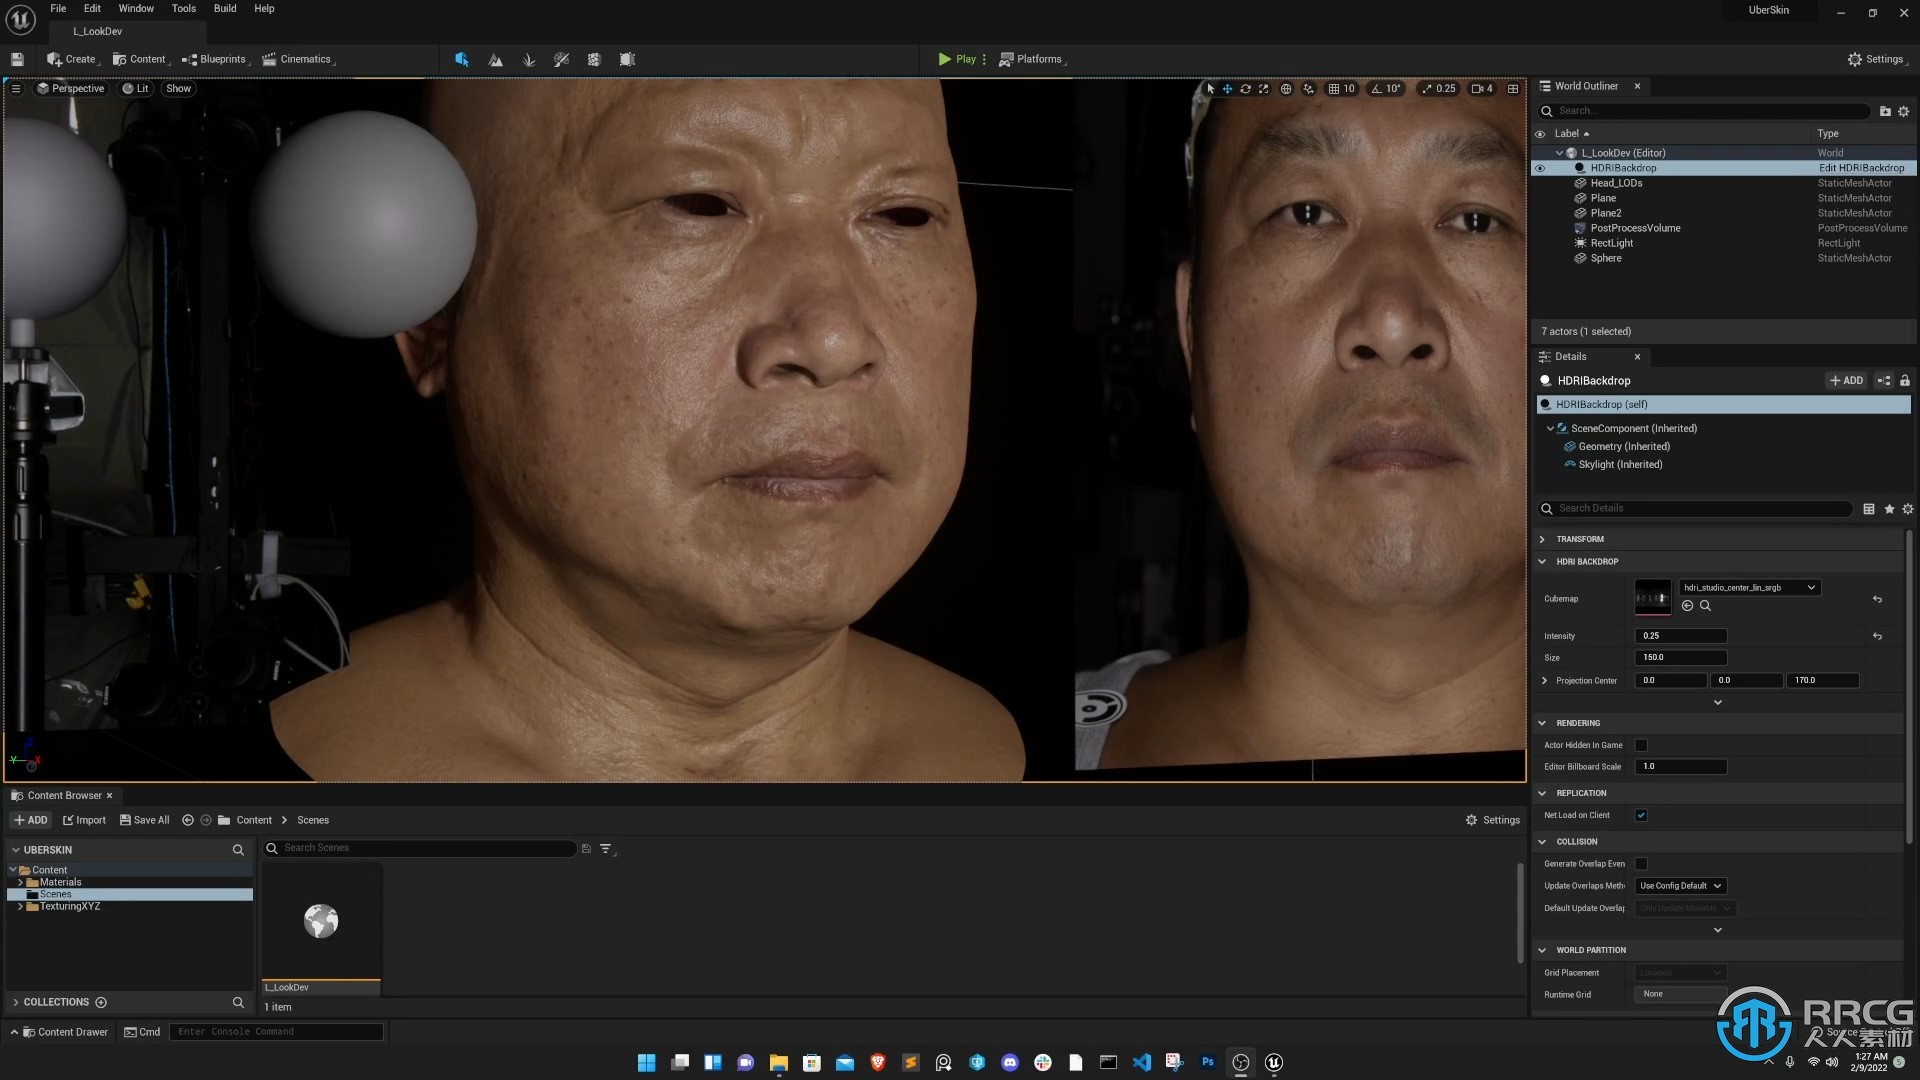Screen dimensions: 1920x1080
Task: Open the Tools menu
Action: point(184,8)
